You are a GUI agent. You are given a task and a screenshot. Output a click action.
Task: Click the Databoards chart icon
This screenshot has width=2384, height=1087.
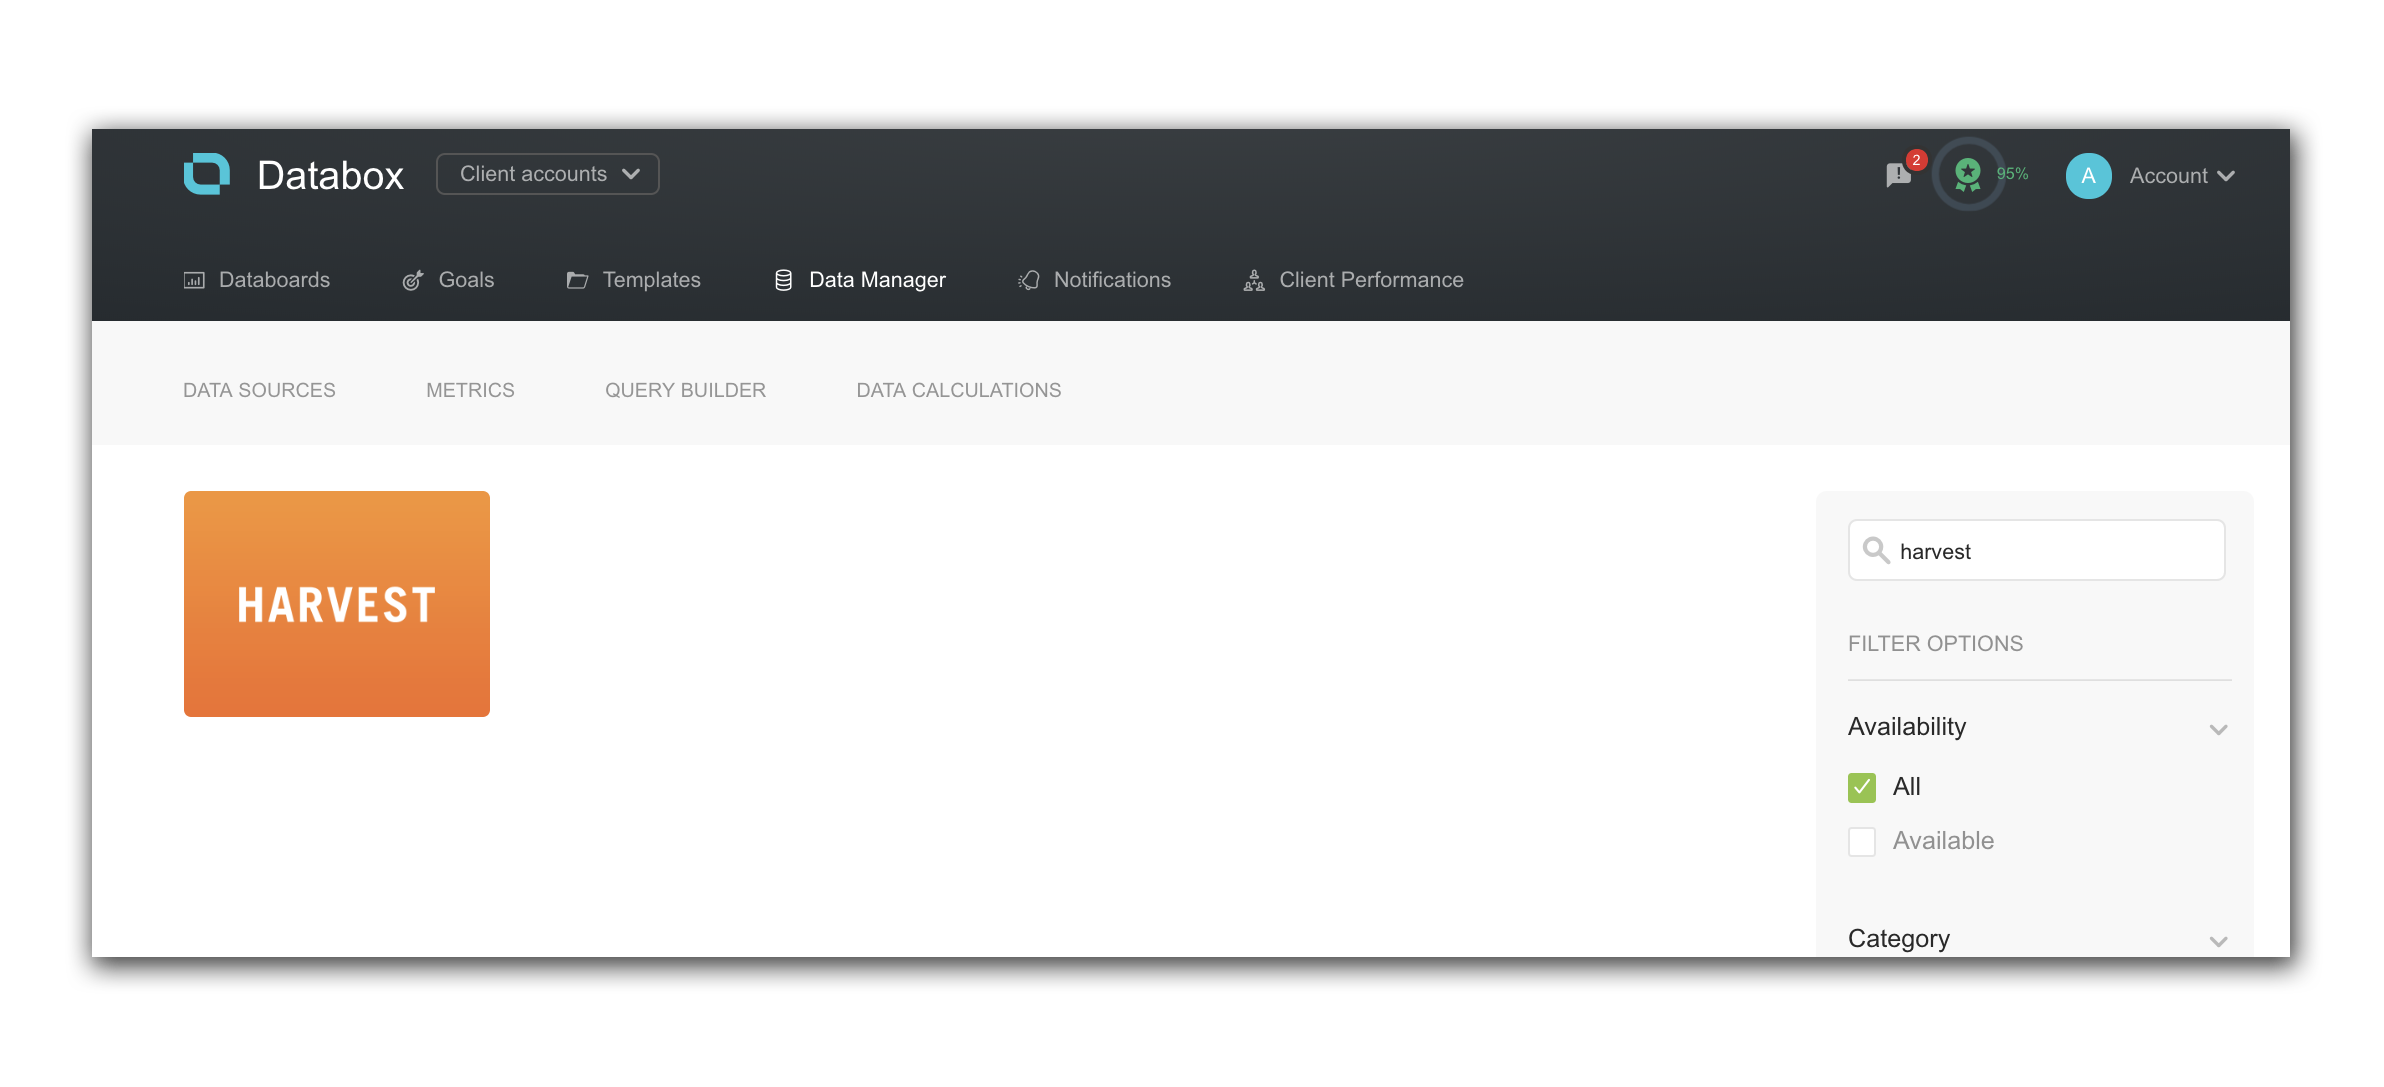(x=194, y=280)
